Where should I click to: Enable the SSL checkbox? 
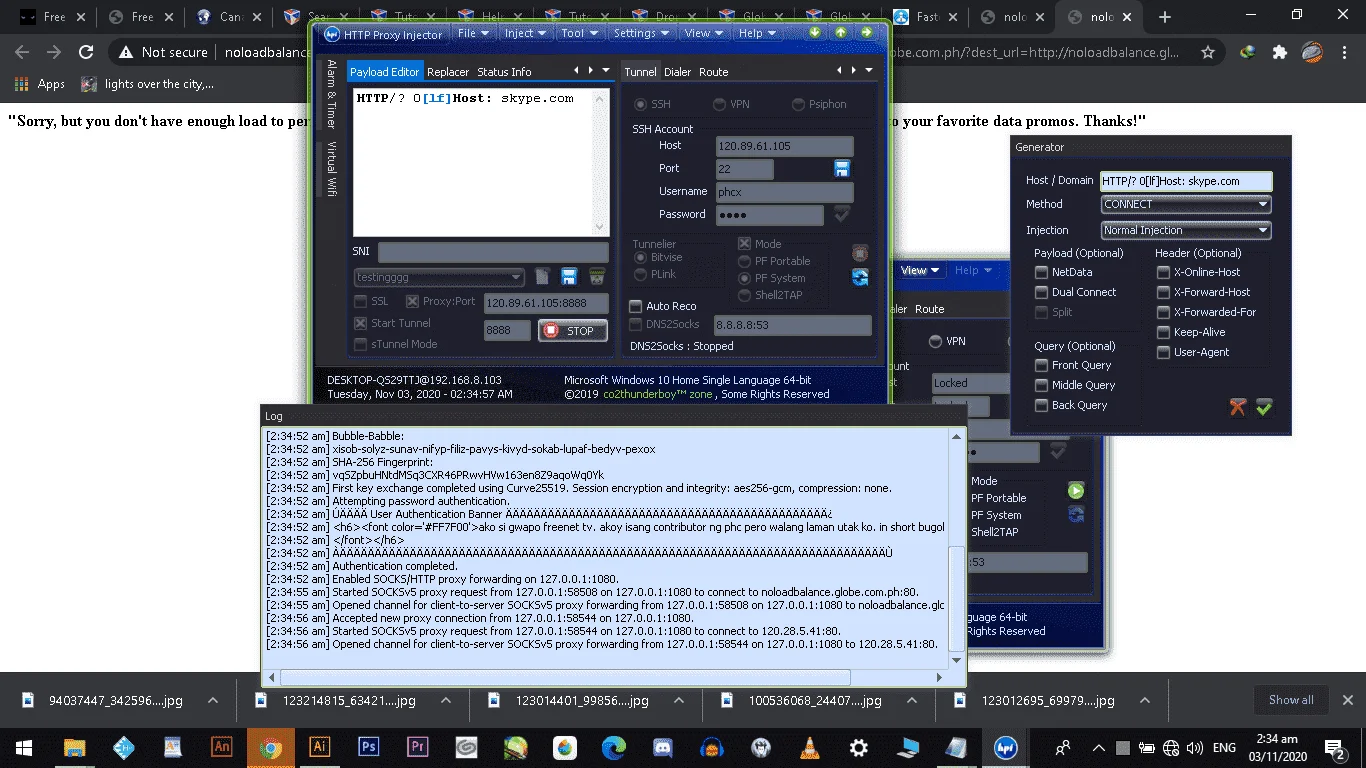tap(361, 302)
